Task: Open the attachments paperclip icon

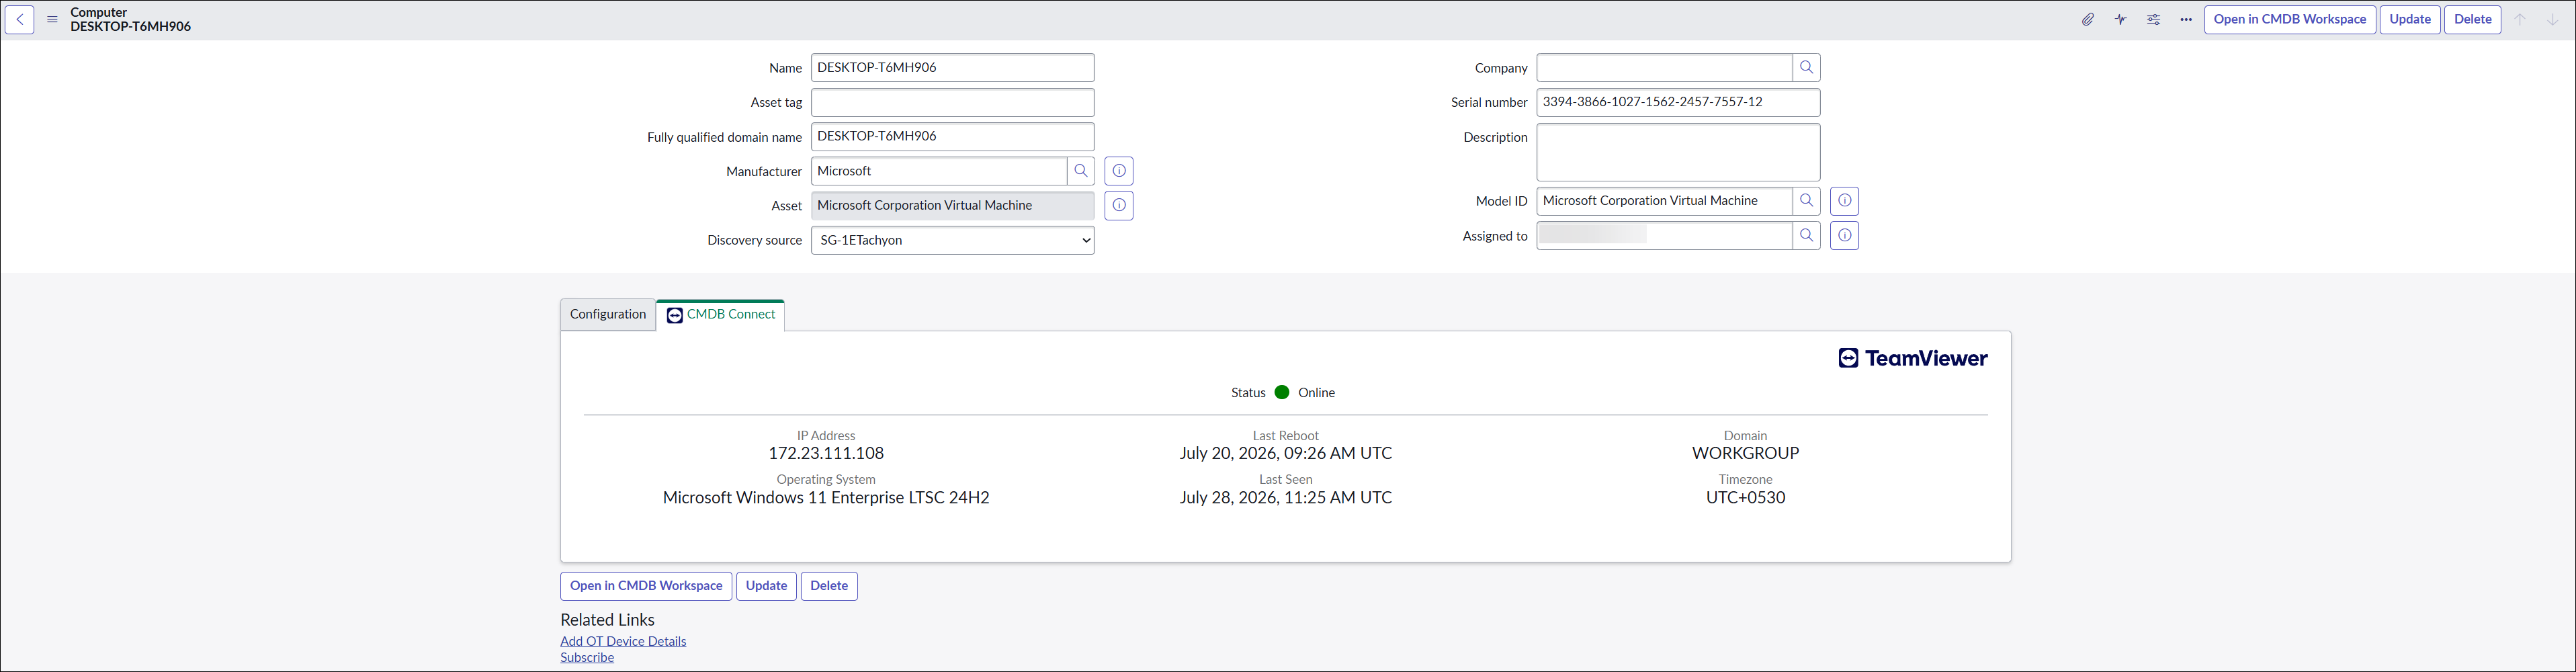Action: (2088, 19)
